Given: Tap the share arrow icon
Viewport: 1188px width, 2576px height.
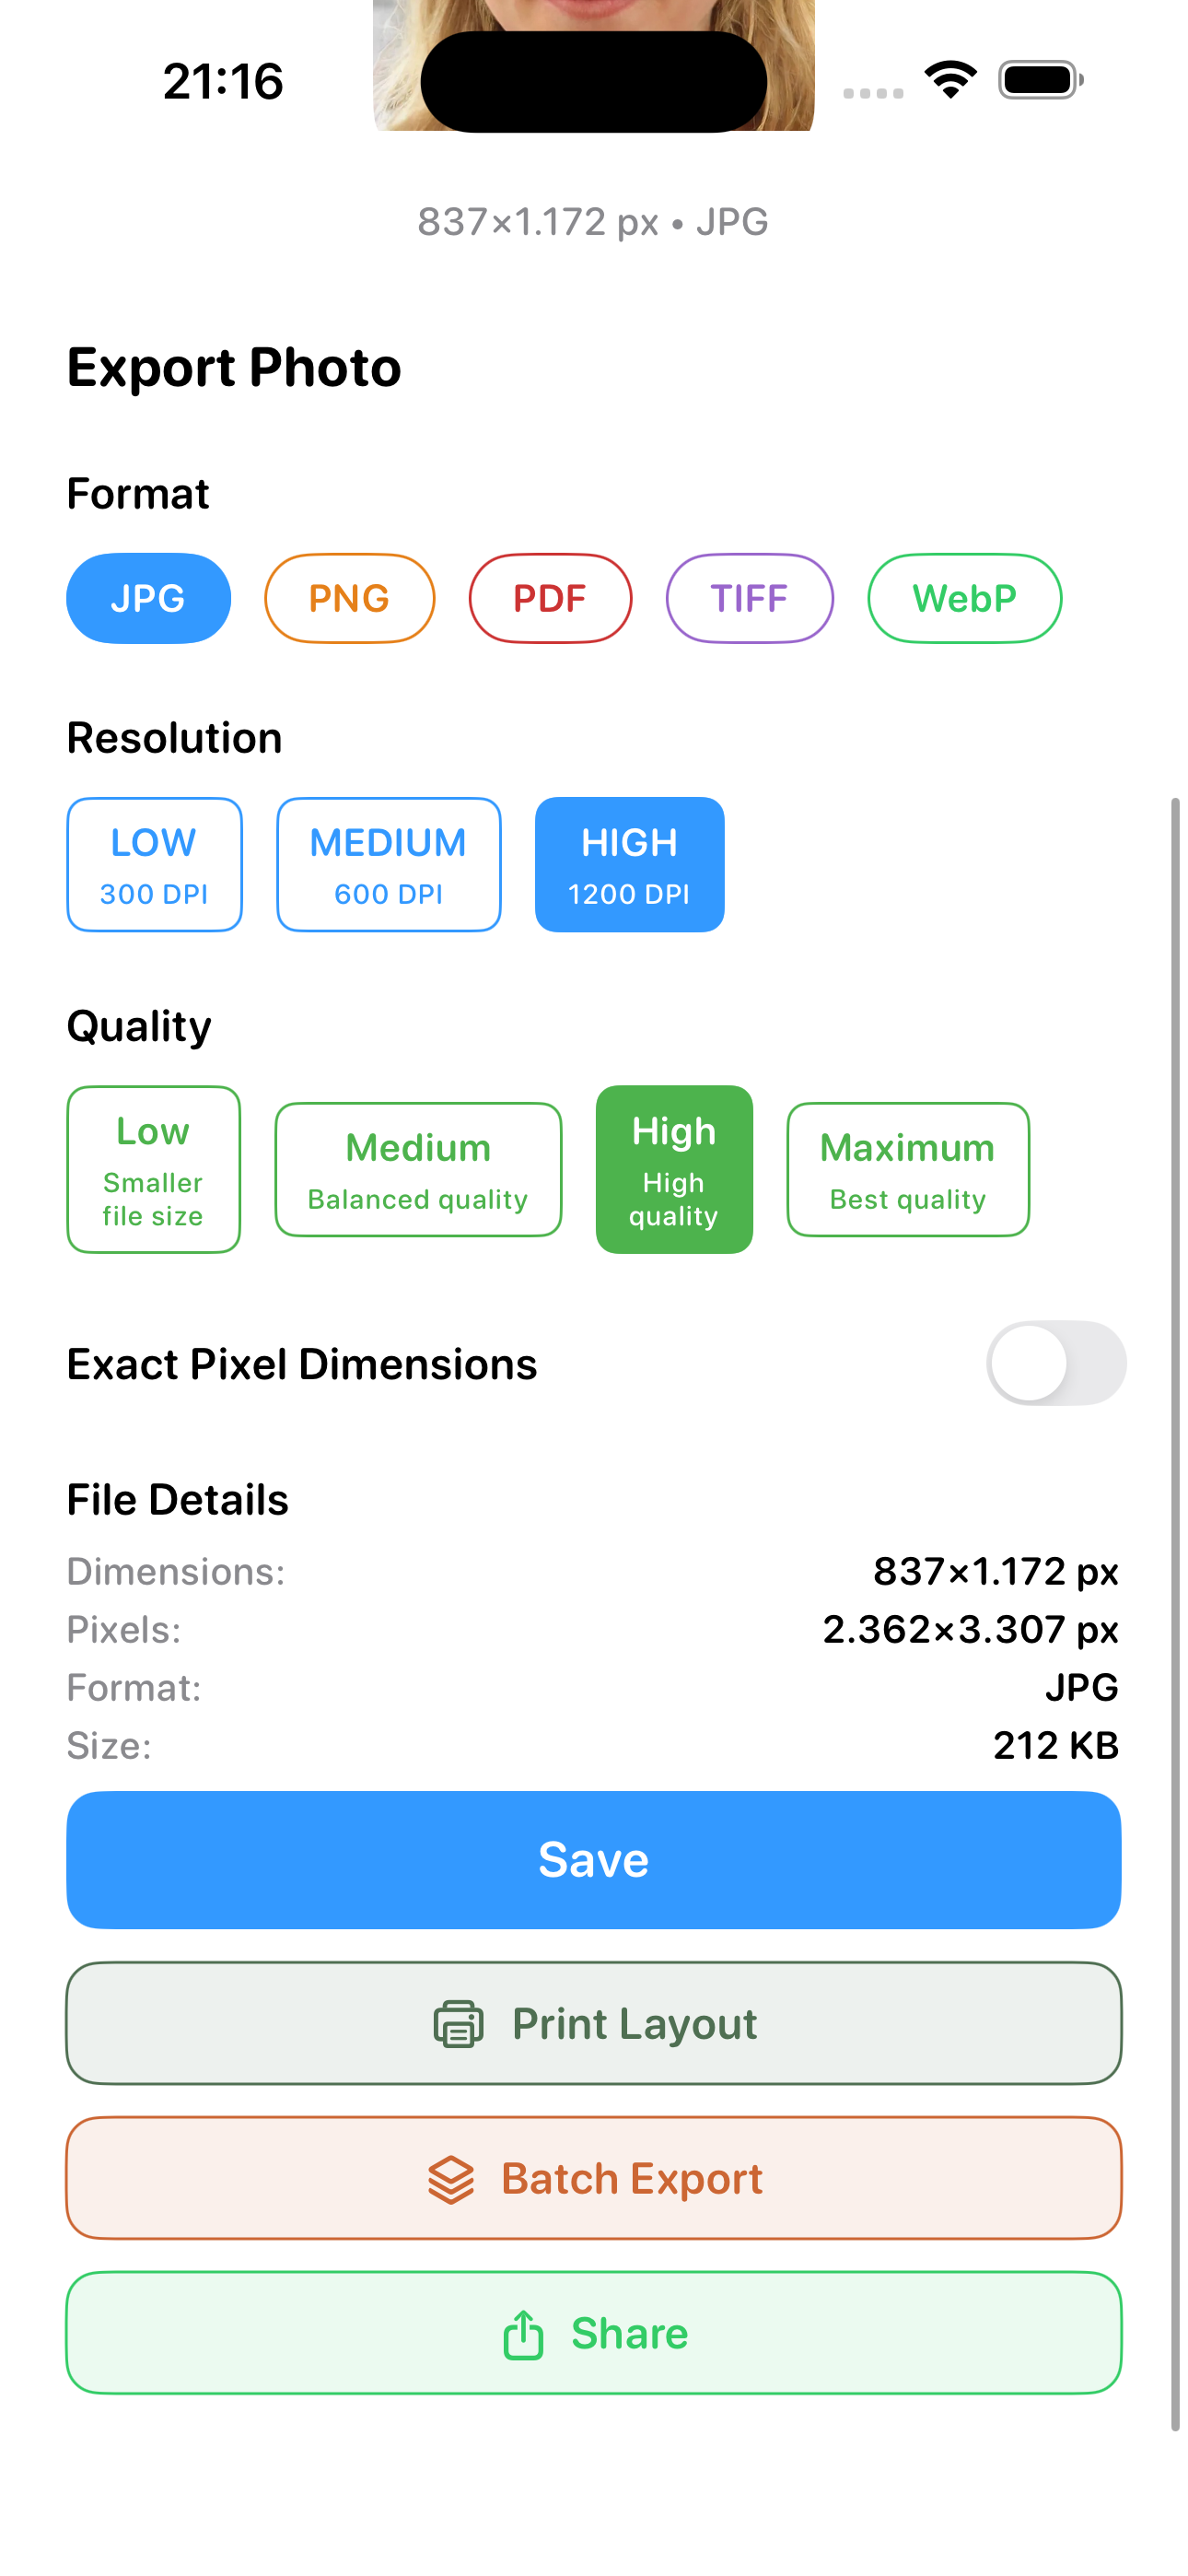Looking at the screenshot, I should point(523,2335).
